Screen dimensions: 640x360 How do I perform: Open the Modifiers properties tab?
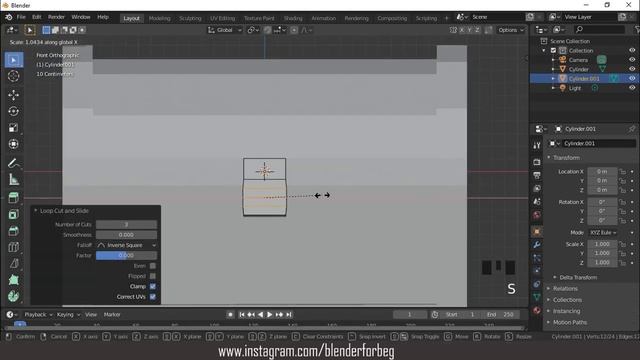pyautogui.click(x=537, y=245)
